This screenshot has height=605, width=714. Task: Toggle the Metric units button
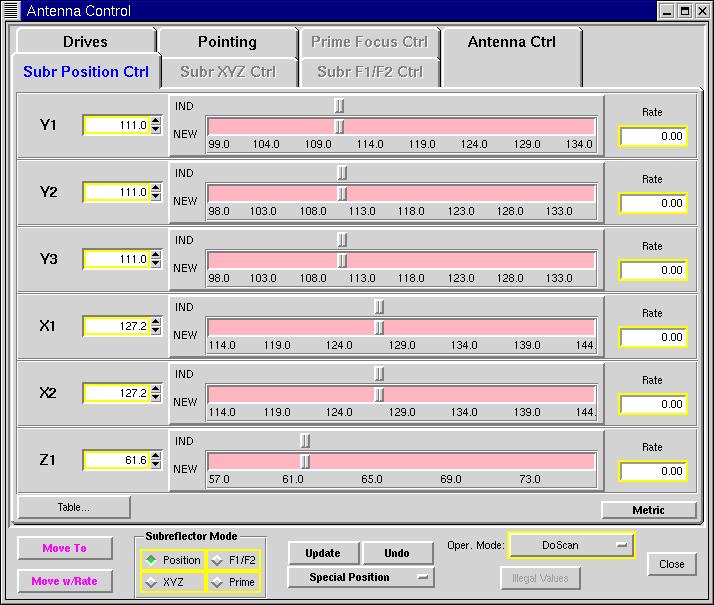648,510
